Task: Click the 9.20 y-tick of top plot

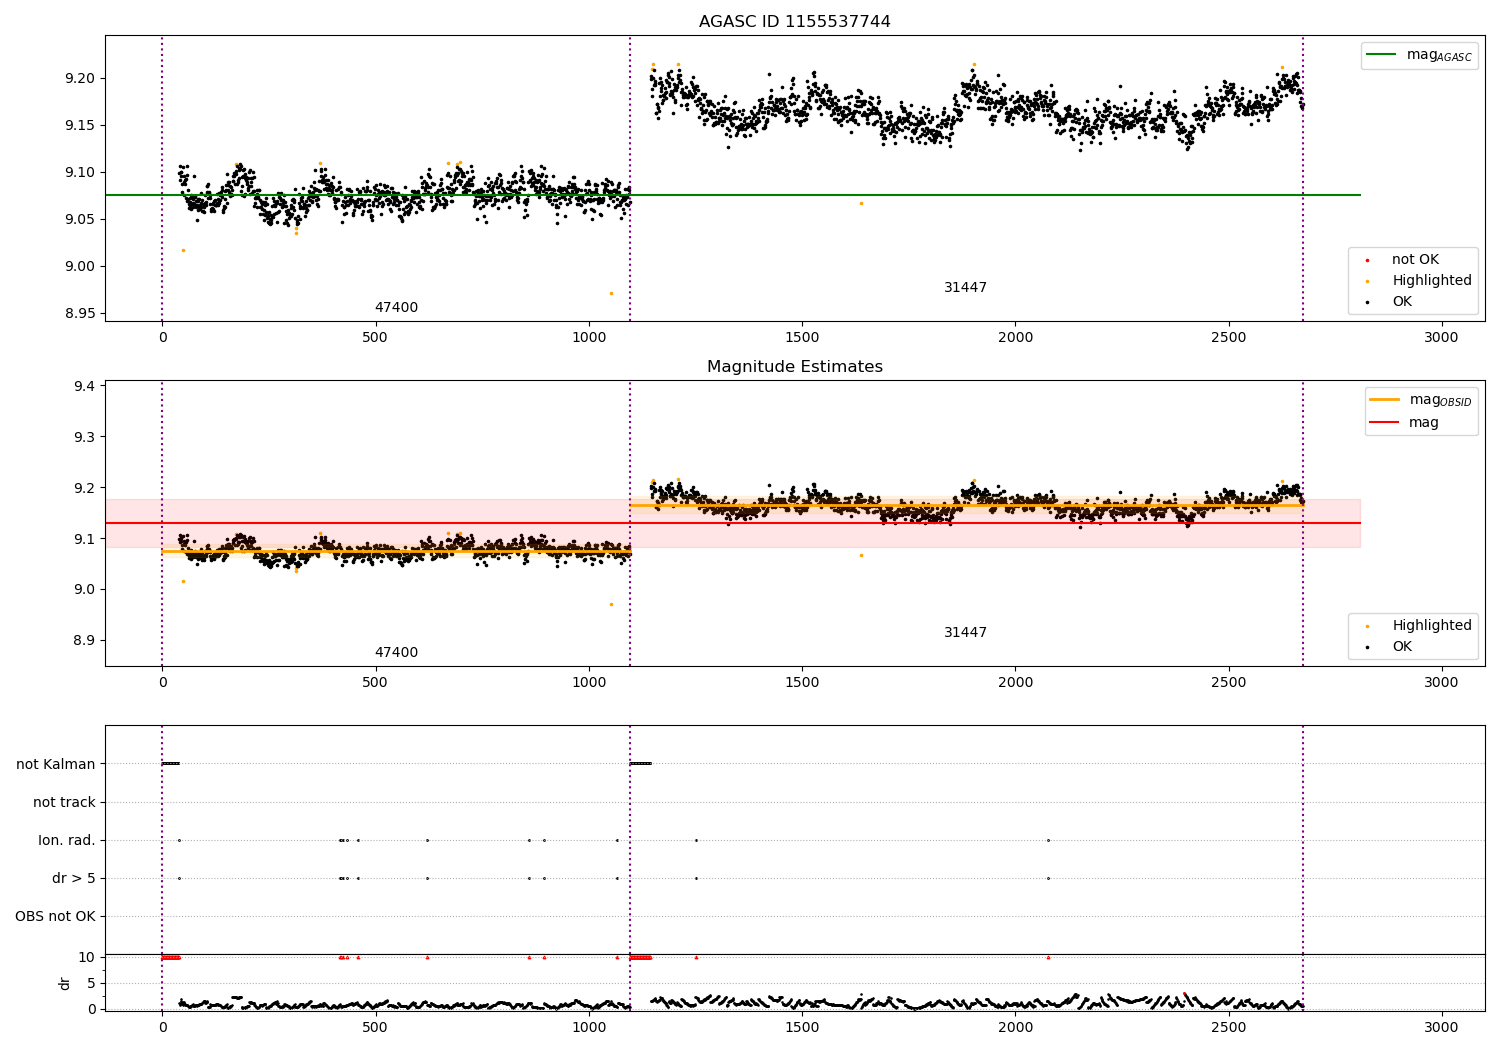Action: [x=80, y=78]
